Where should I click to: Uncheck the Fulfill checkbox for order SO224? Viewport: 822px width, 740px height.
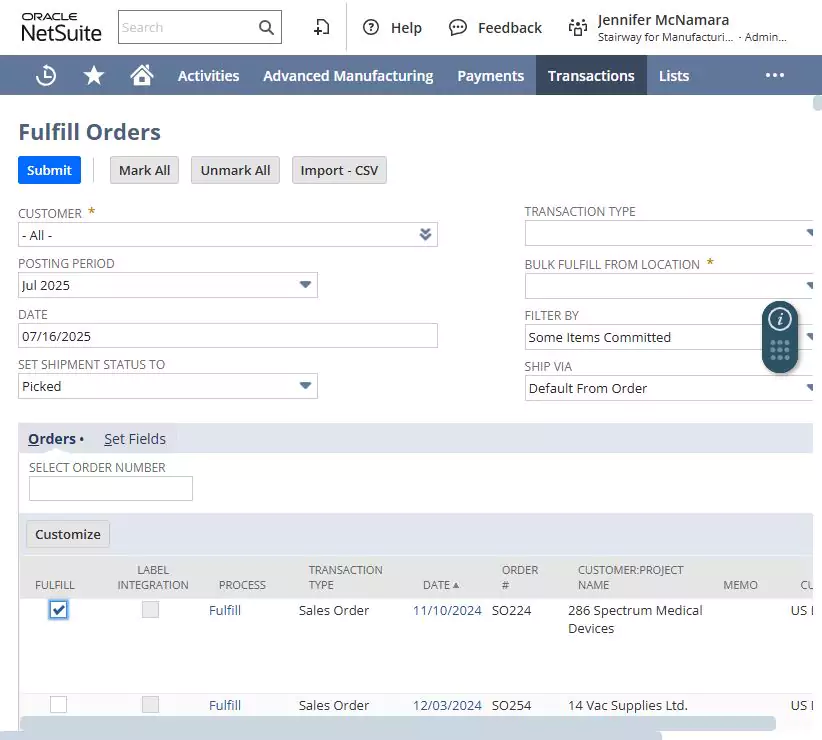point(58,610)
